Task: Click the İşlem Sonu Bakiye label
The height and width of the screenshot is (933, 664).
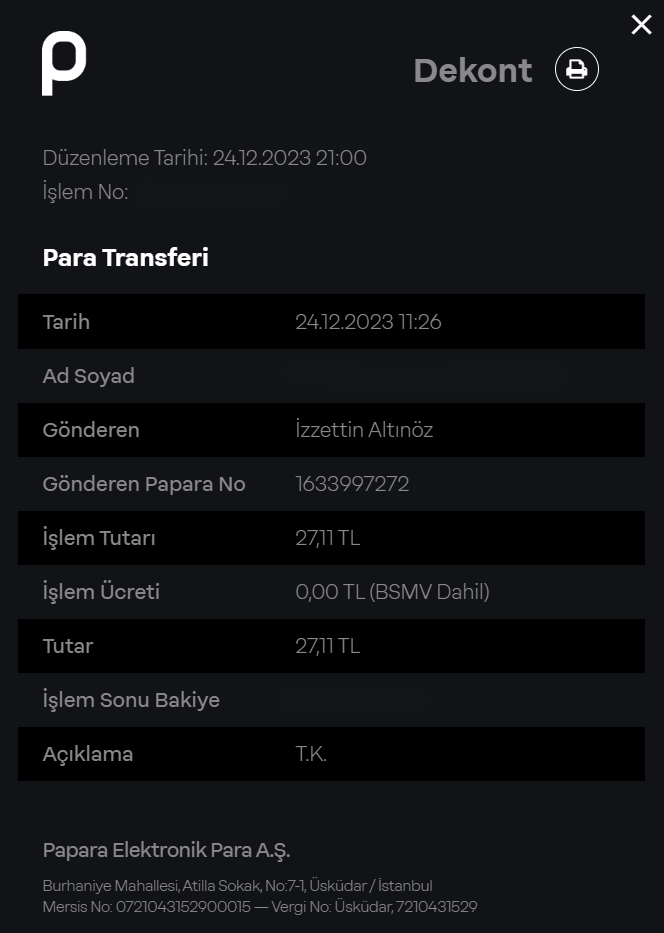Action: click(x=131, y=700)
